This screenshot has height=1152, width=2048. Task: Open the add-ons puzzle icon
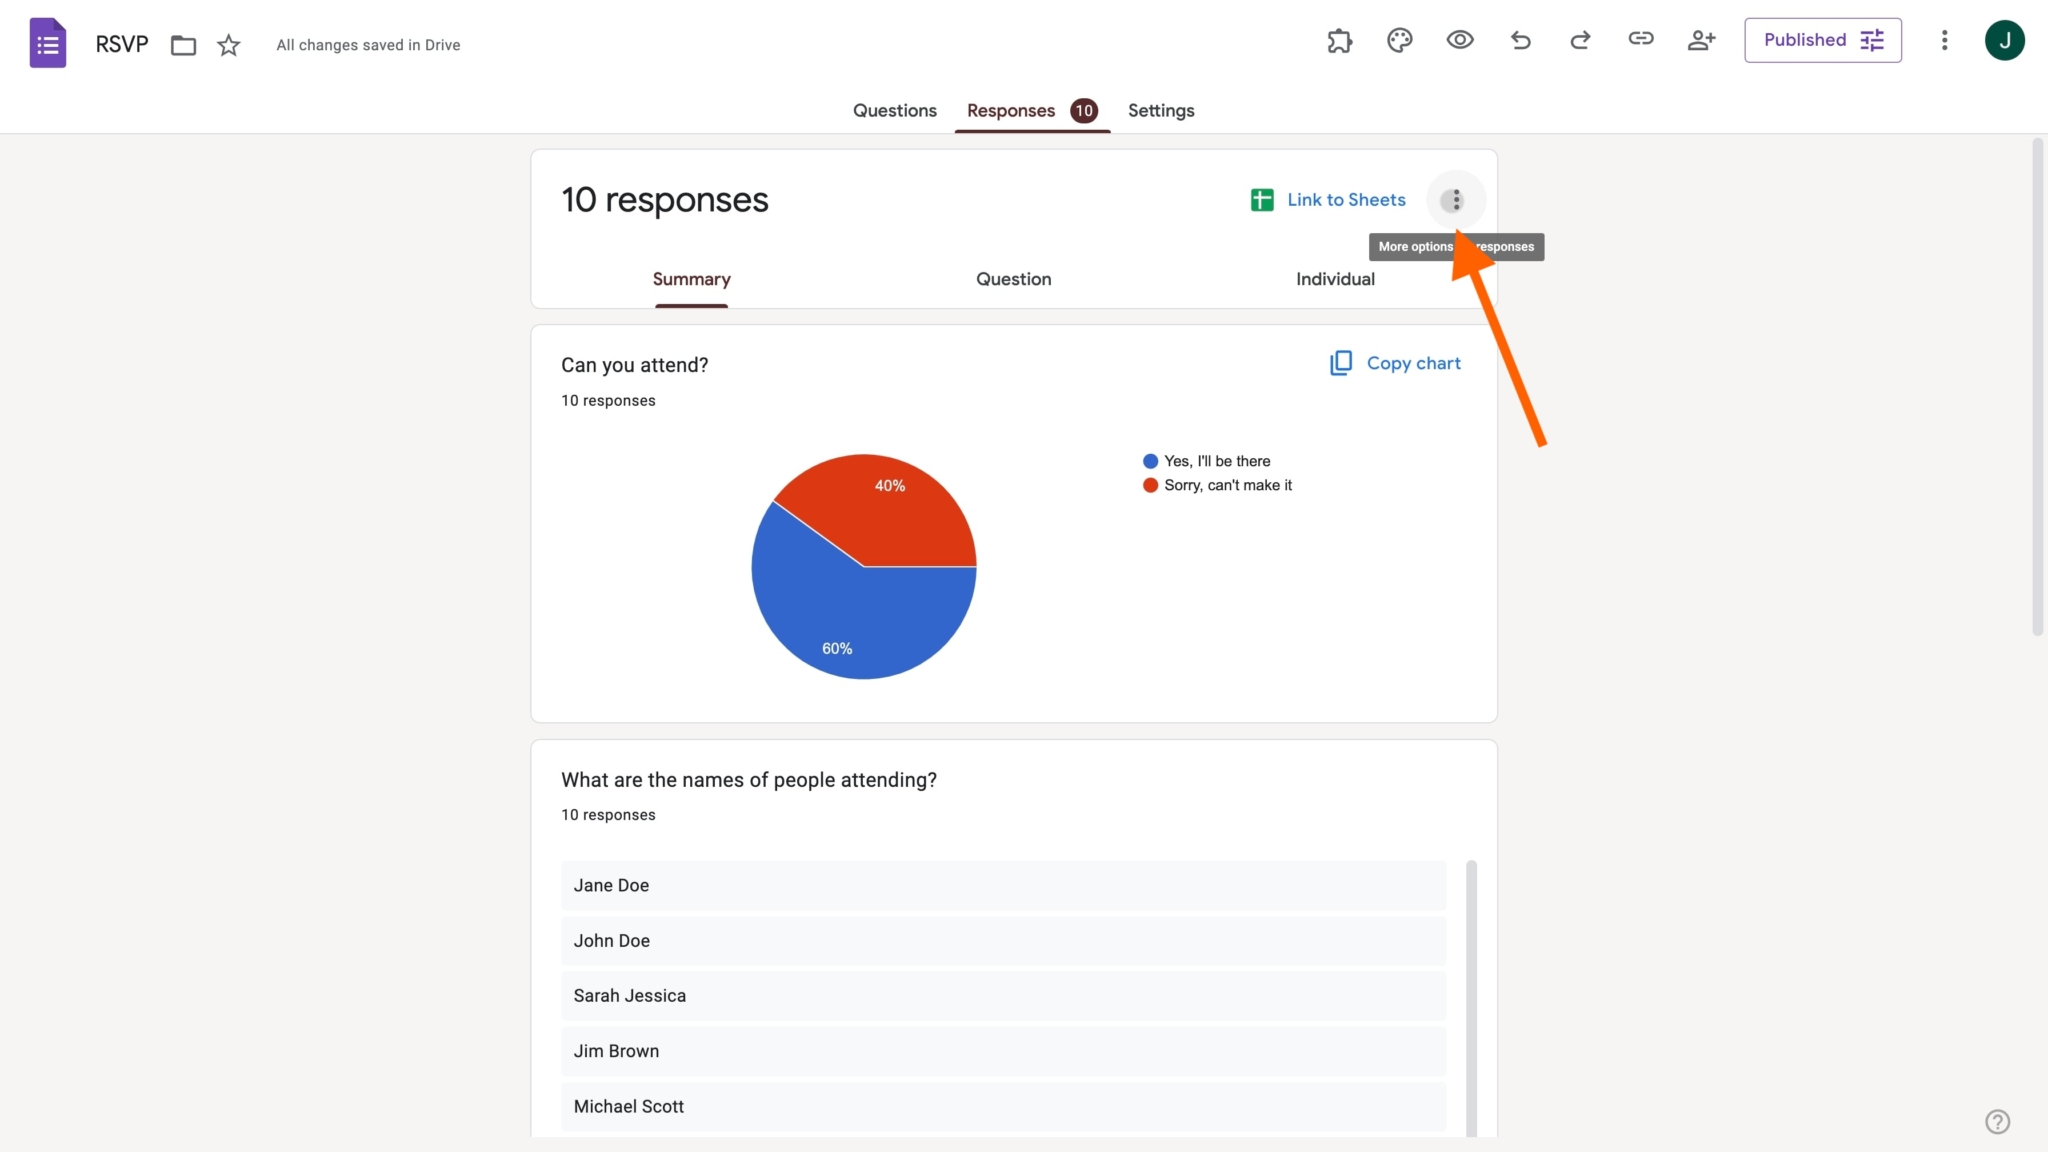[1339, 41]
